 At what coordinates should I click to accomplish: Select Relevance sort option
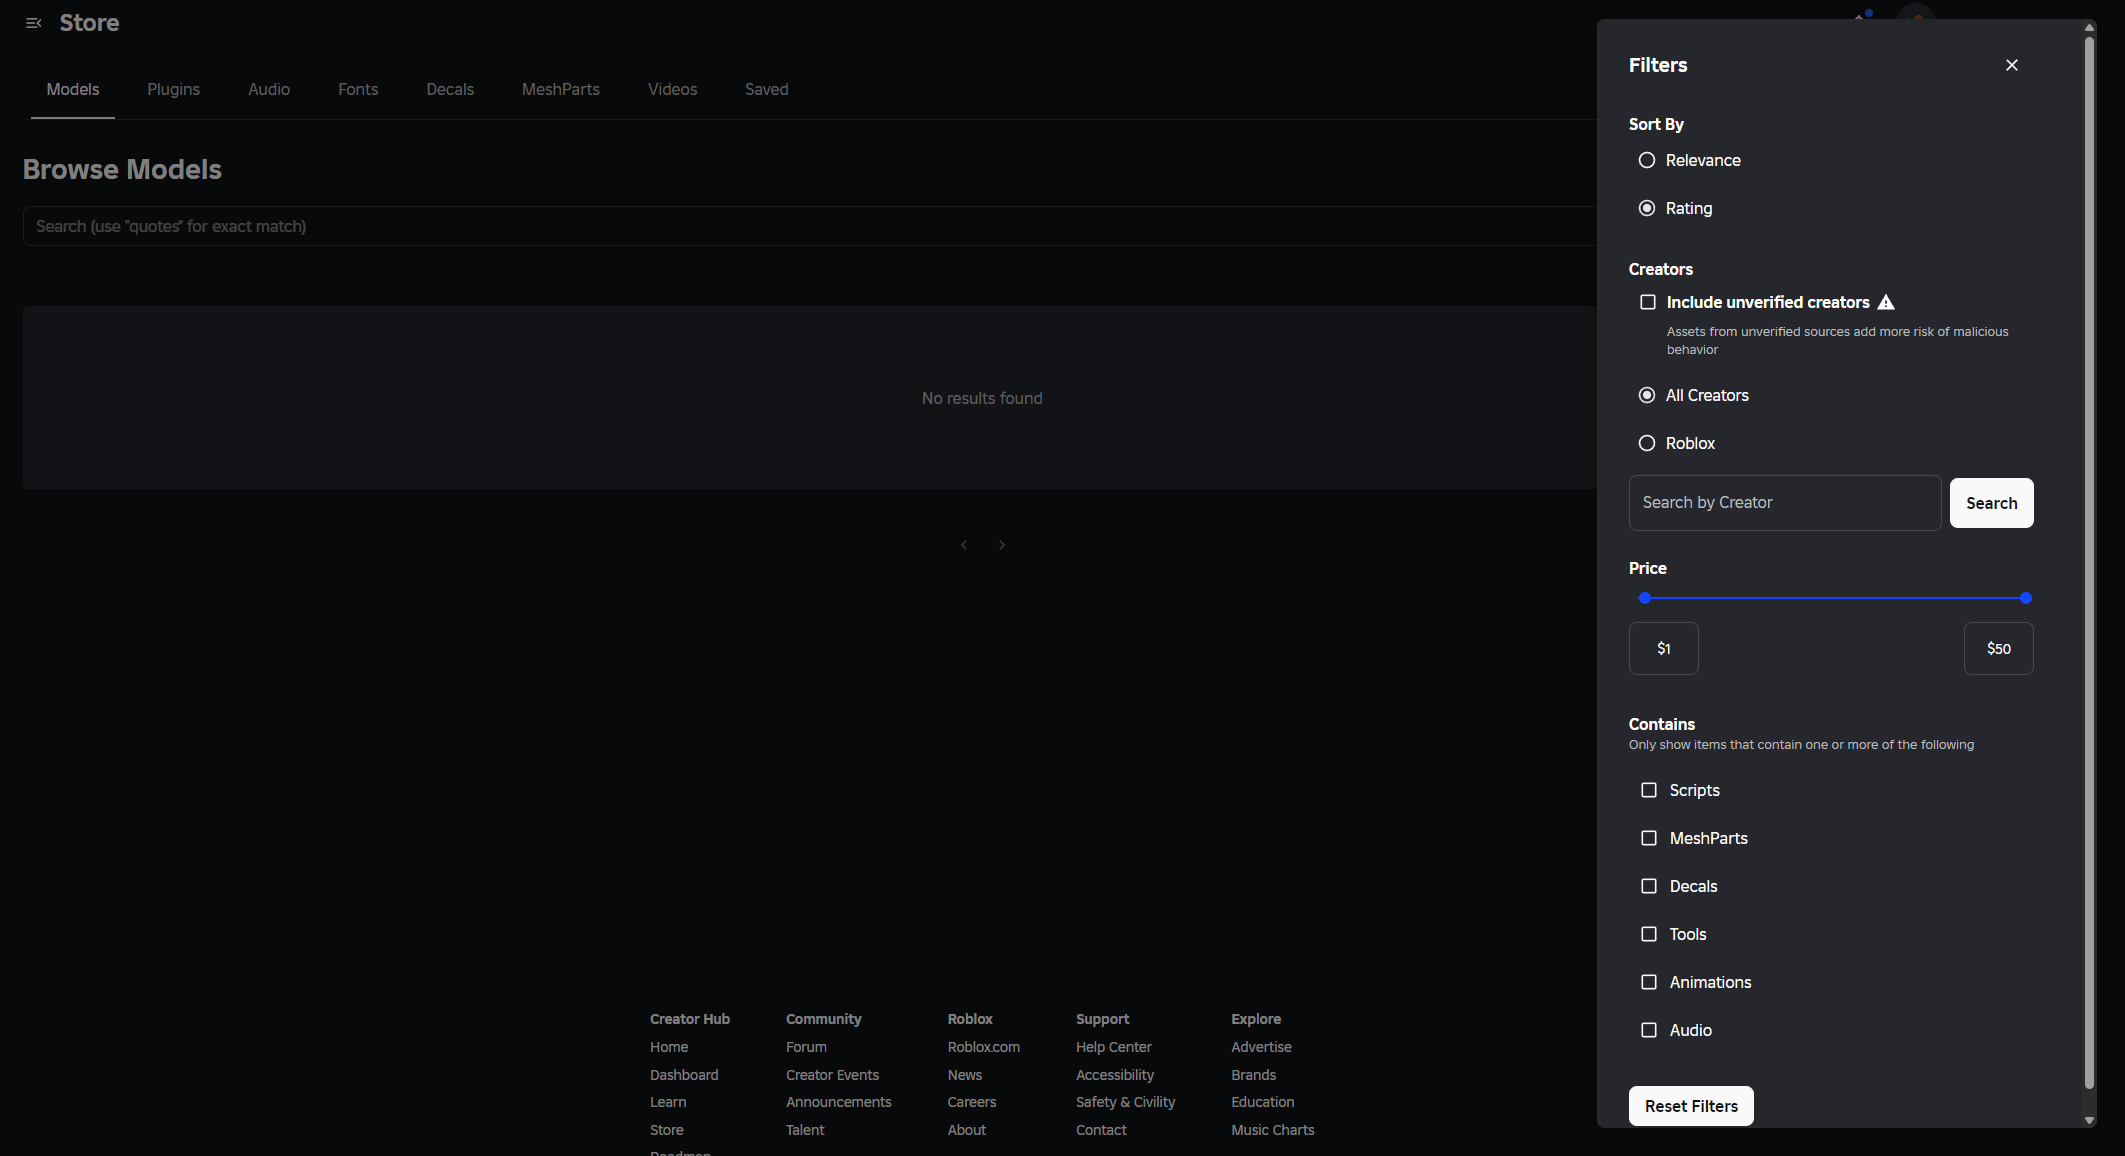point(1647,160)
